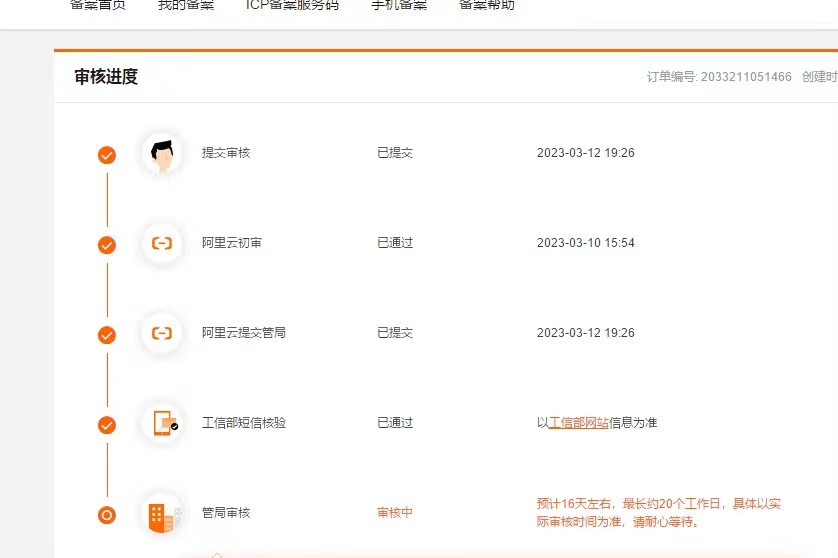Image resolution: width=838 pixels, height=558 pixels.
Task: Switch to 手机备案 tab
Action: click(x=399, y=5)
